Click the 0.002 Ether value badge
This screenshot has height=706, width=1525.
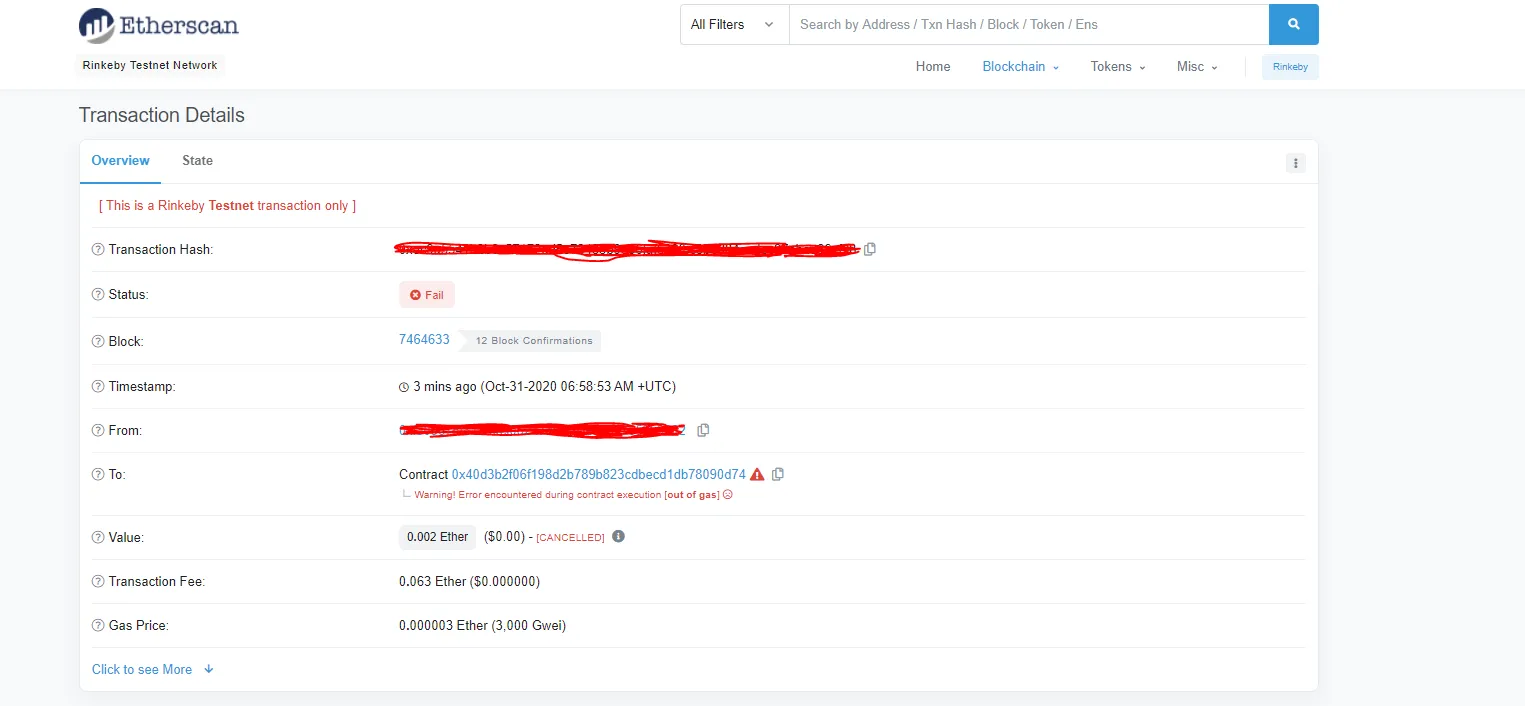tap(437, 537)
